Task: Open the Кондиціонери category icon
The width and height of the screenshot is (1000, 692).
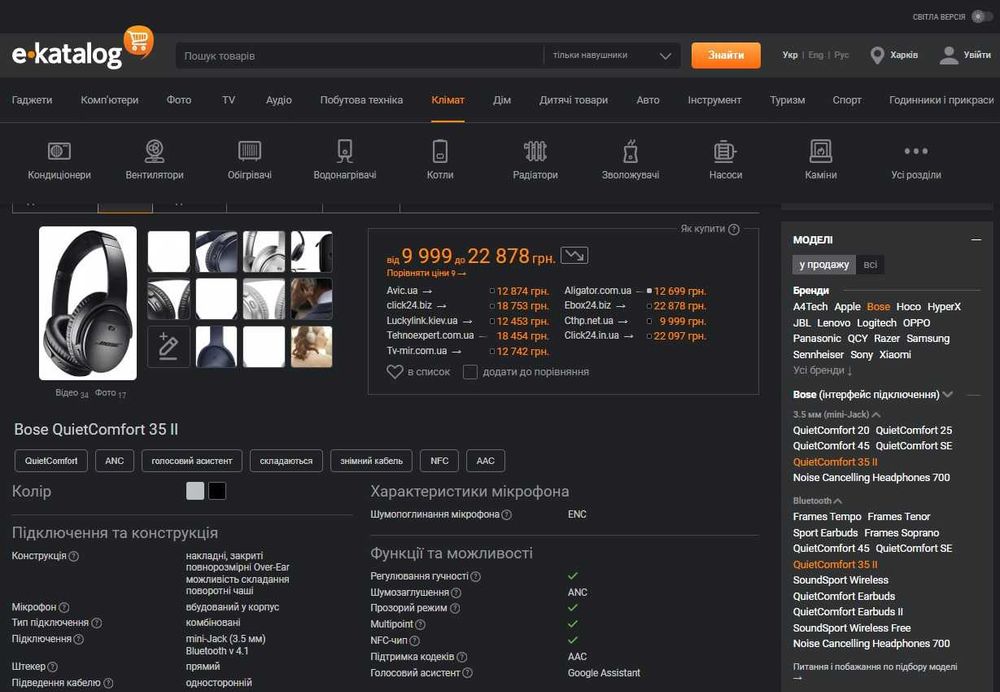Action: pyautogui.click(x=59, y=151)
